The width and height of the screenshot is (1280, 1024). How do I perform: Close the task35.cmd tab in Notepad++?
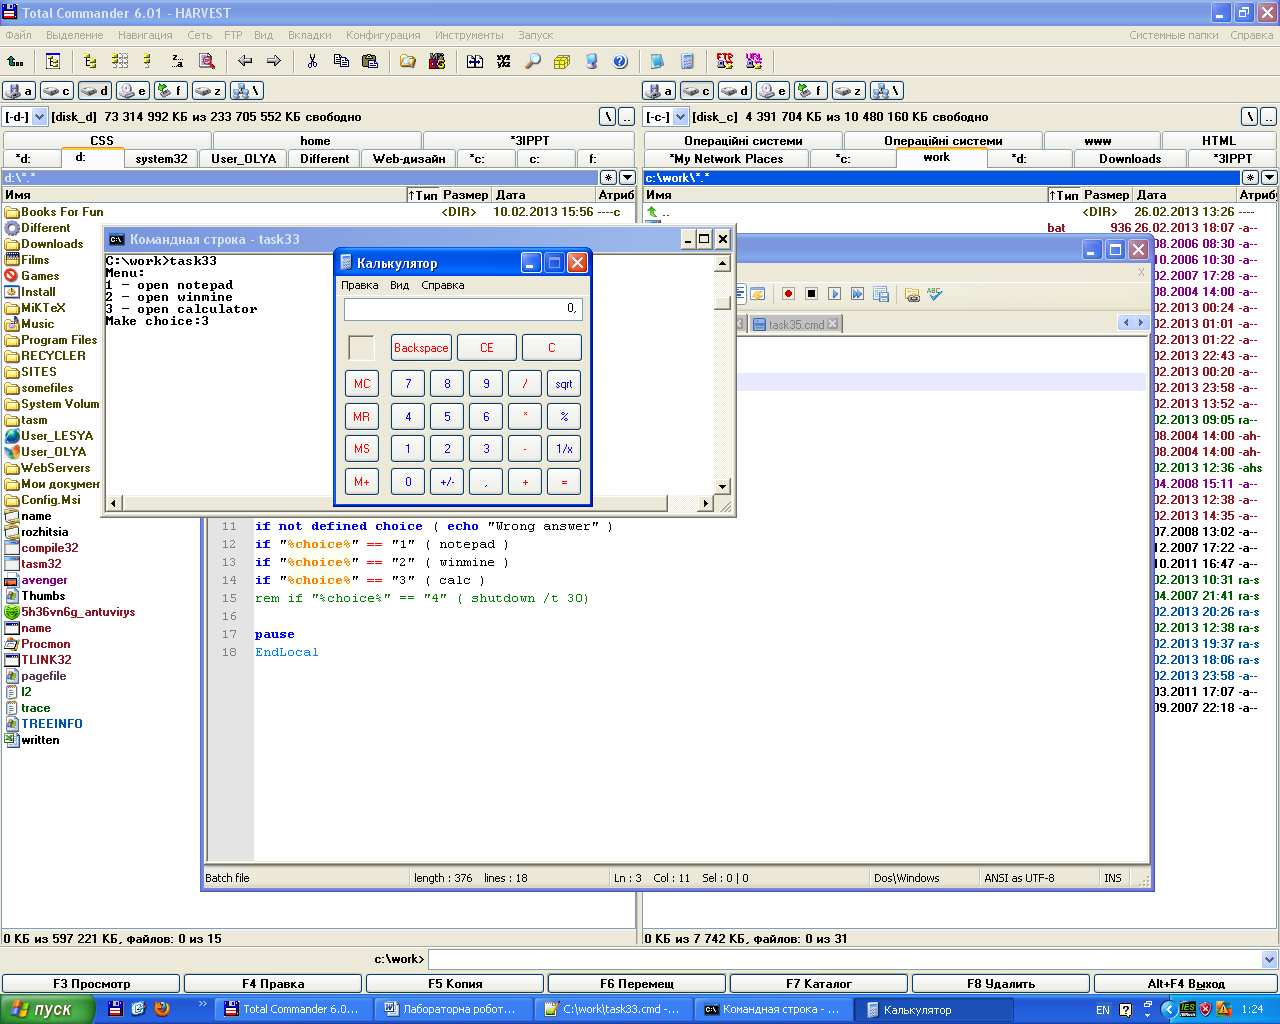point(832,324)
